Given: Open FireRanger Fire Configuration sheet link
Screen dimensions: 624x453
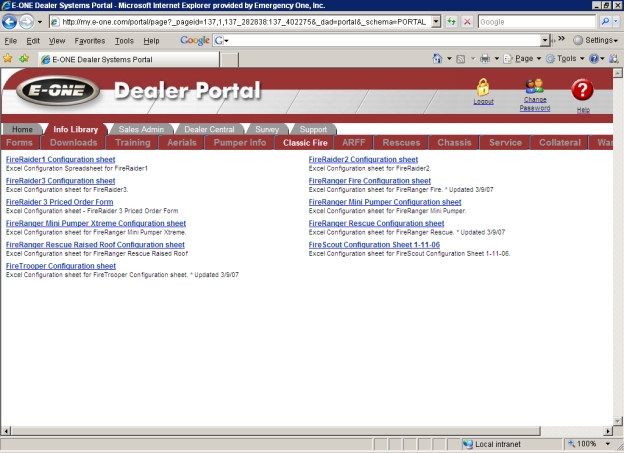Looking at the screenshot, I should tap(370, 181).
